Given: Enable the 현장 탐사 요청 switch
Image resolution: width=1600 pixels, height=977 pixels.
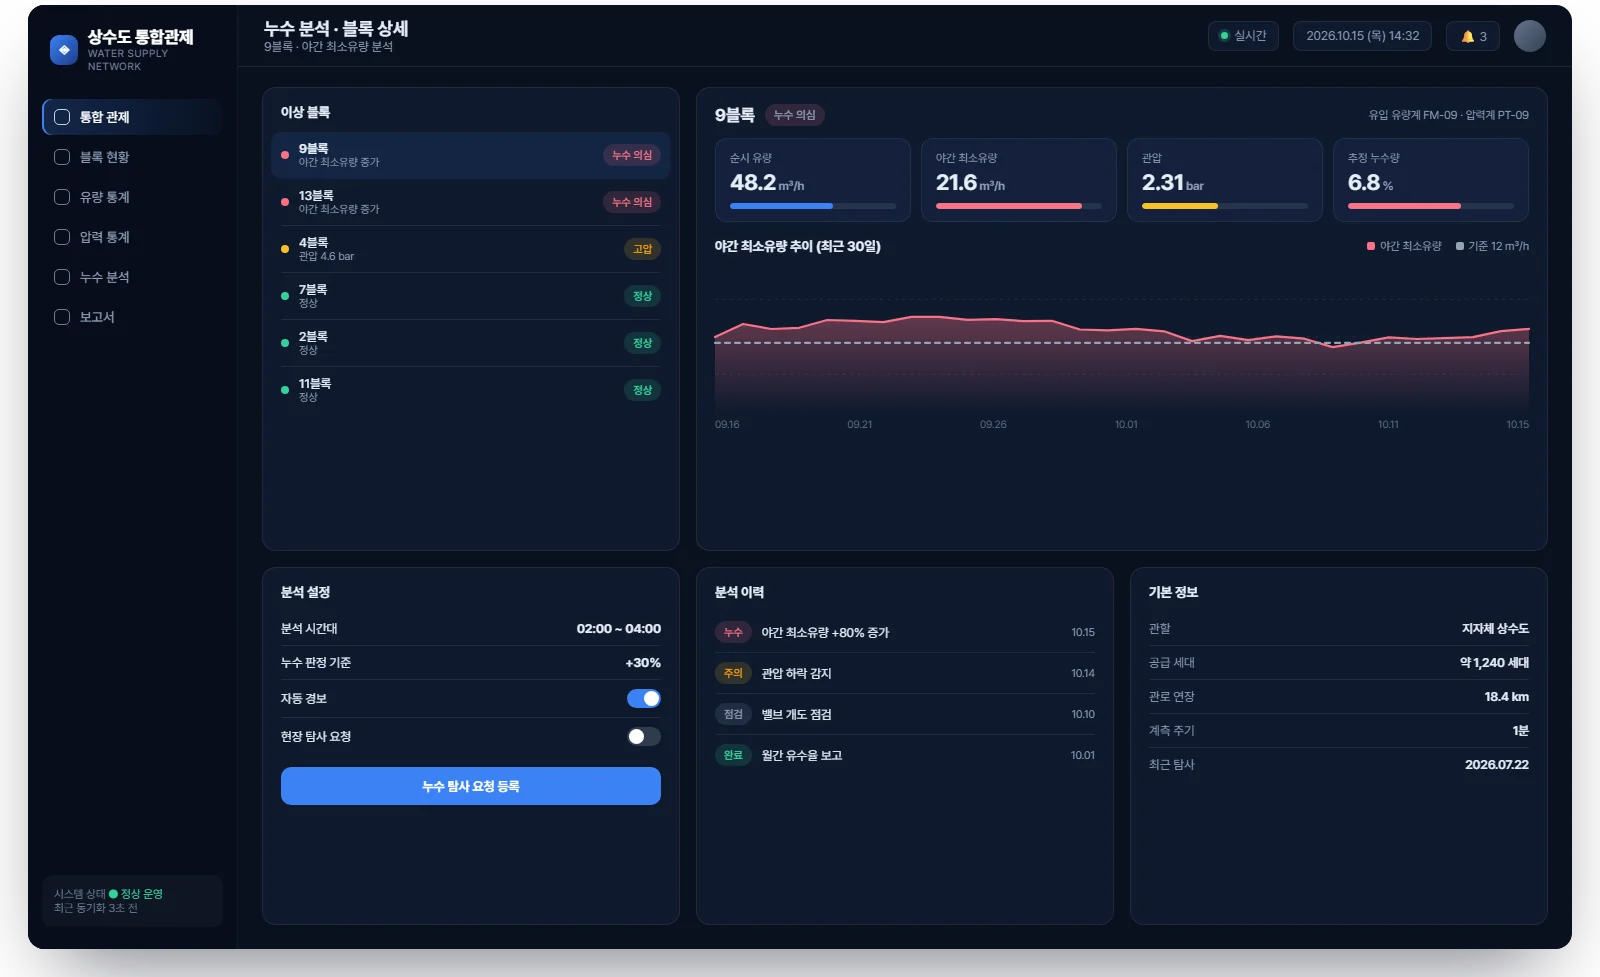Looking at the screenshot, I should pyautogui.click(x=644, y=737).
